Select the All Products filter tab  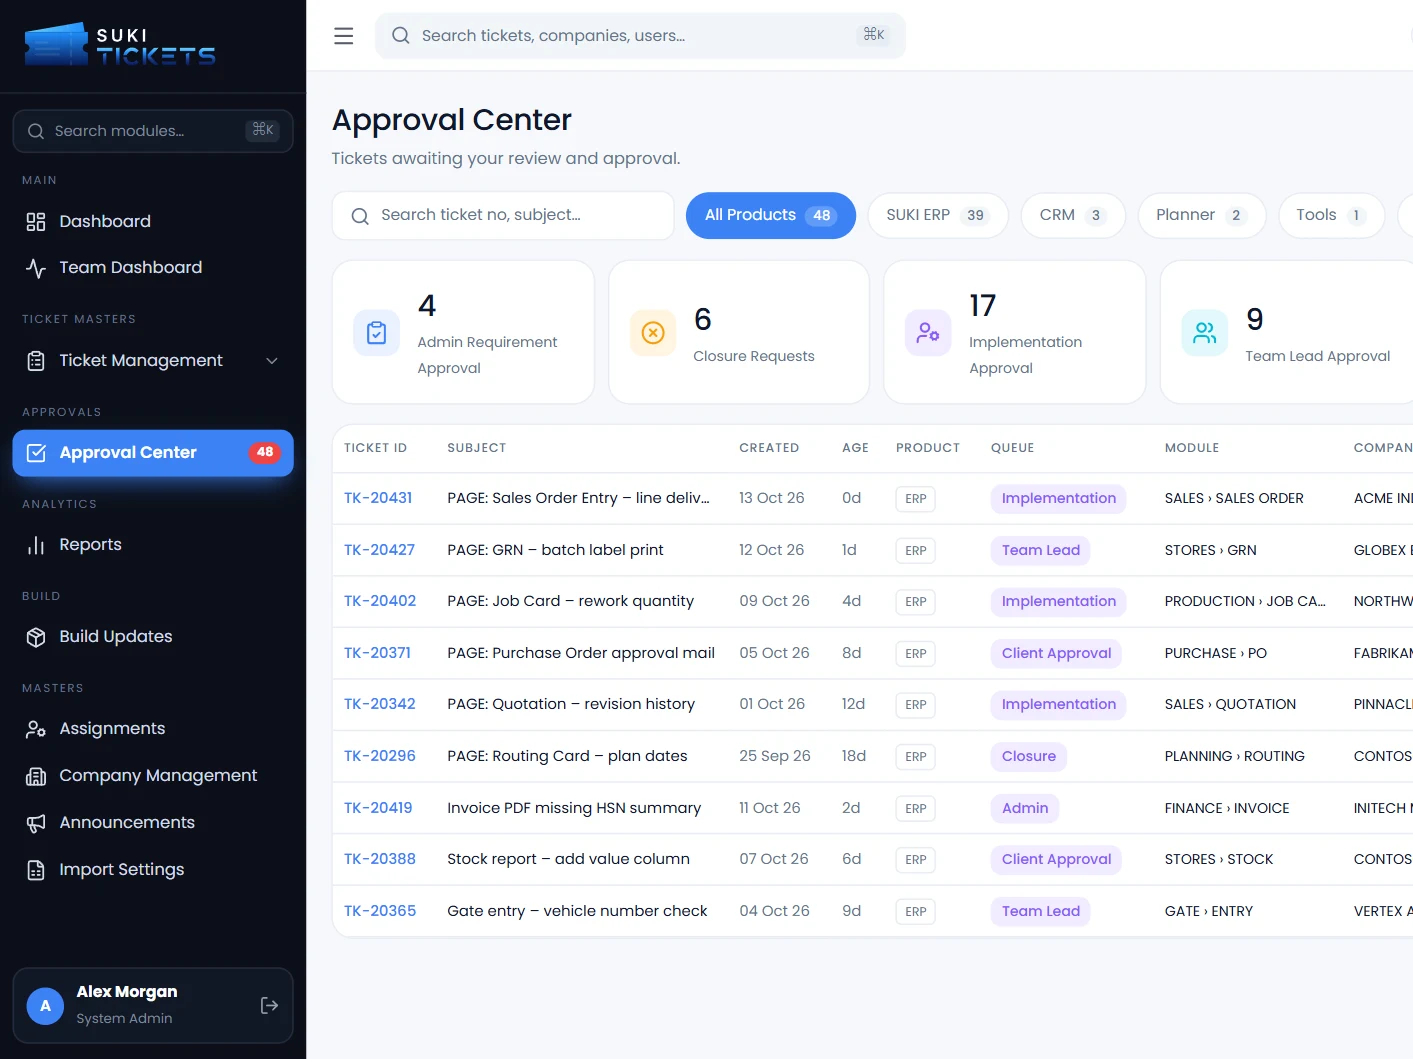click(x=770, y=215)
